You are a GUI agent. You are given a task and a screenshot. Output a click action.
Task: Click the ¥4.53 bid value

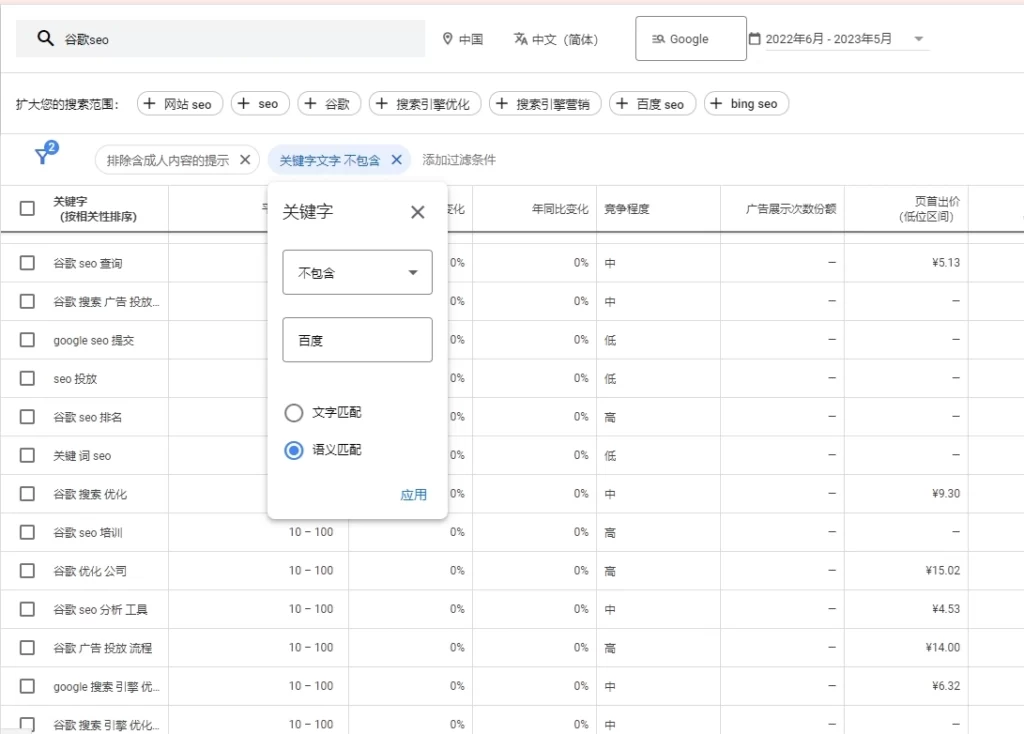pos(946,609)
